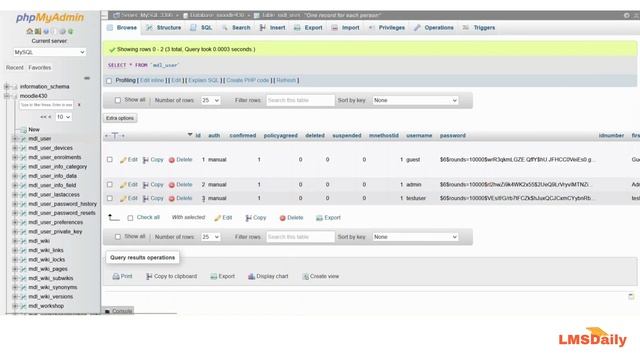
Task: Open the top Sort by key dropdown
Action: click(415, 100)
